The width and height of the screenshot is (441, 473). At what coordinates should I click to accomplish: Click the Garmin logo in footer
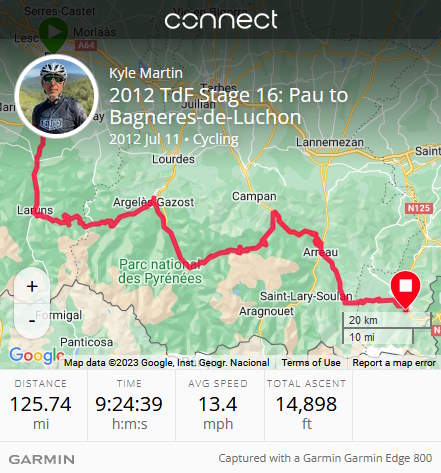tap(42, 459)
